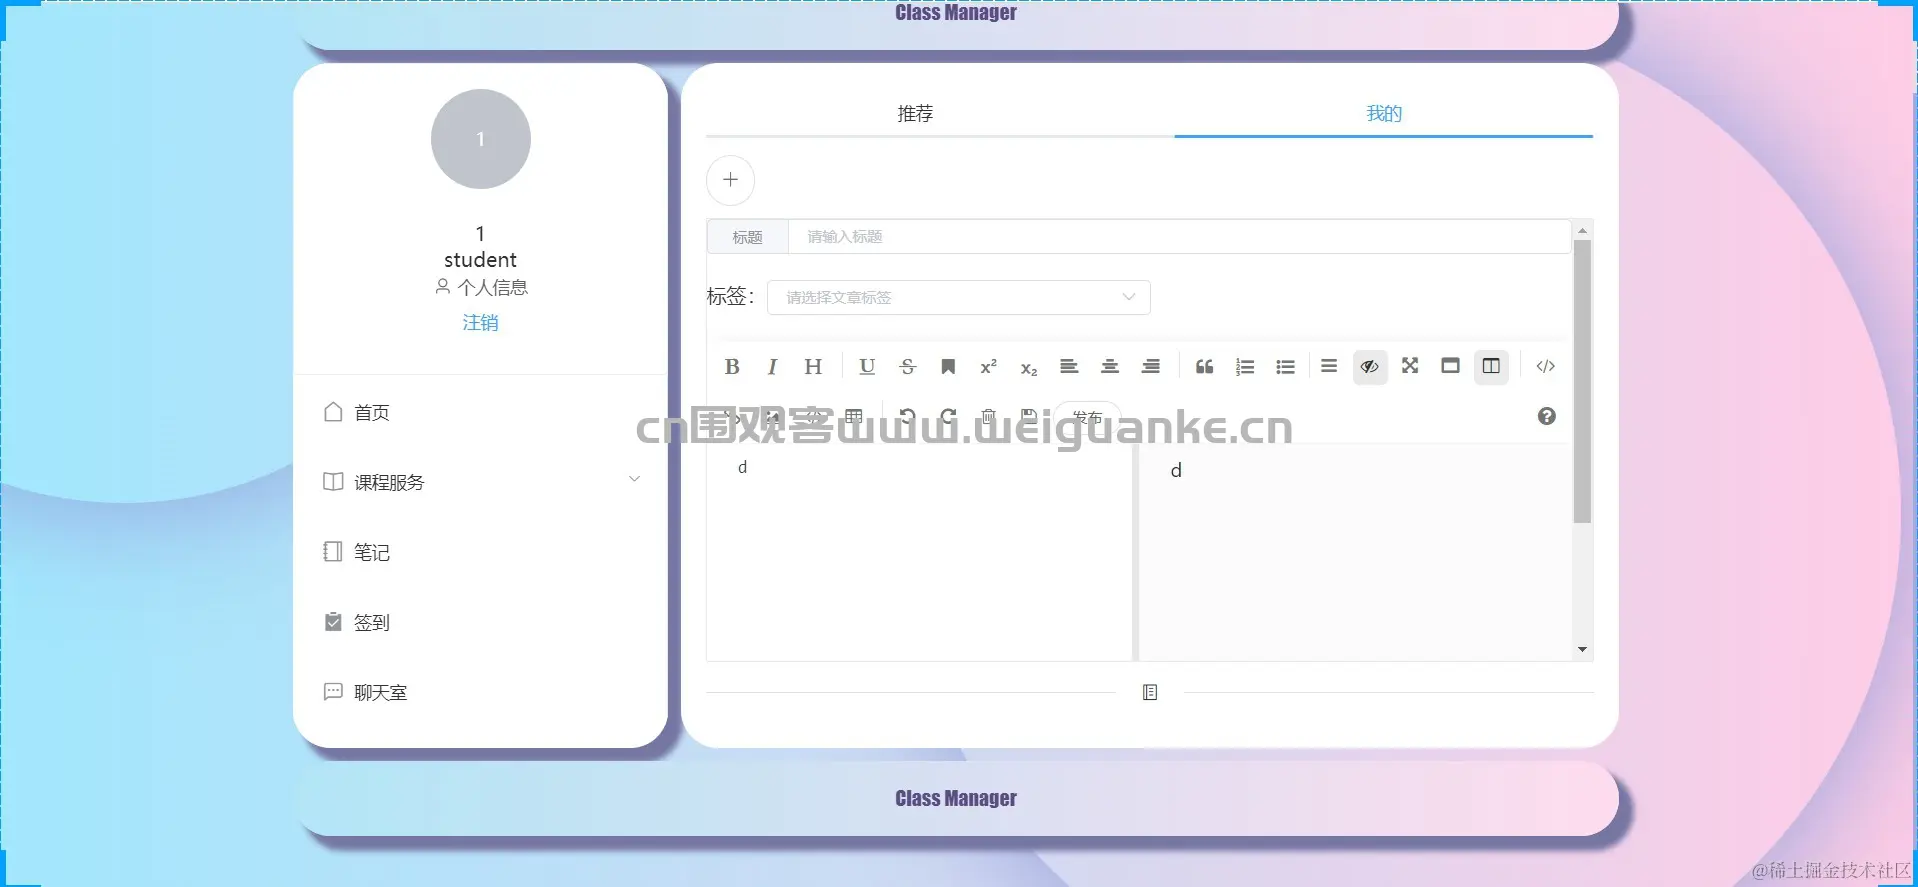This screenshot has width=1918, height=887.
Task: Click the fullscreen editing icon
Action: [x=1410, y=366]
